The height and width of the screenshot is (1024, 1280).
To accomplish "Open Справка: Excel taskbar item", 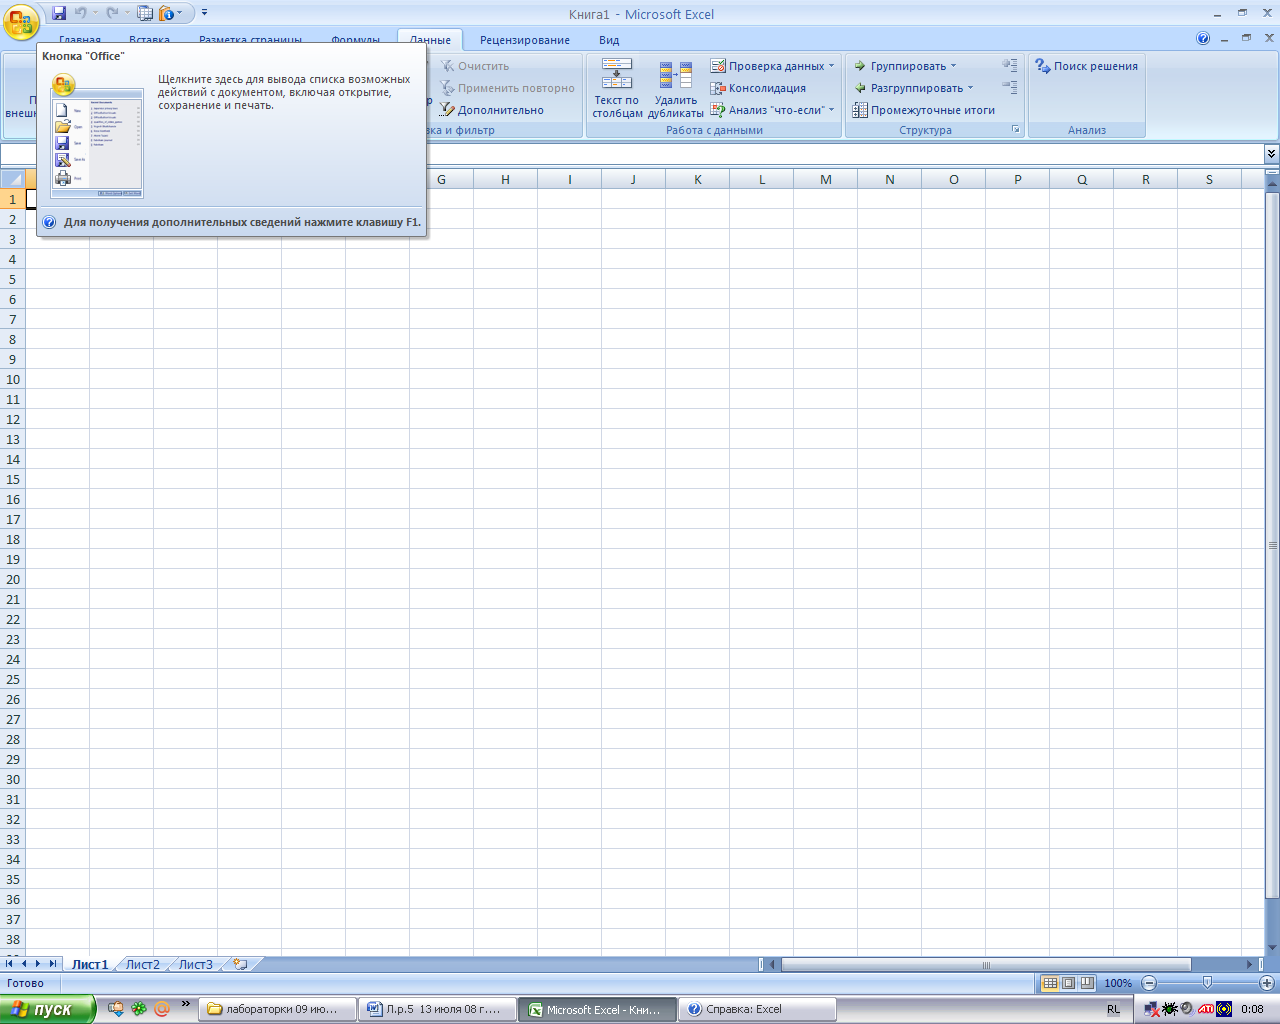I will click(x=757, y=1010).
